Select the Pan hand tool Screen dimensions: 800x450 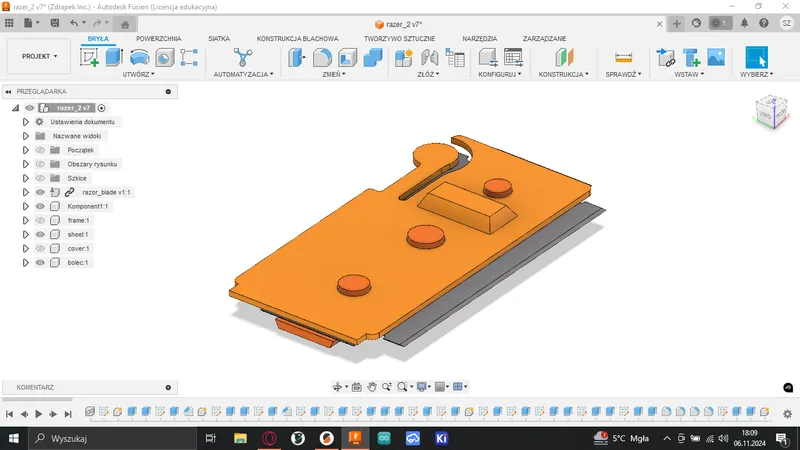pos(372,386)
